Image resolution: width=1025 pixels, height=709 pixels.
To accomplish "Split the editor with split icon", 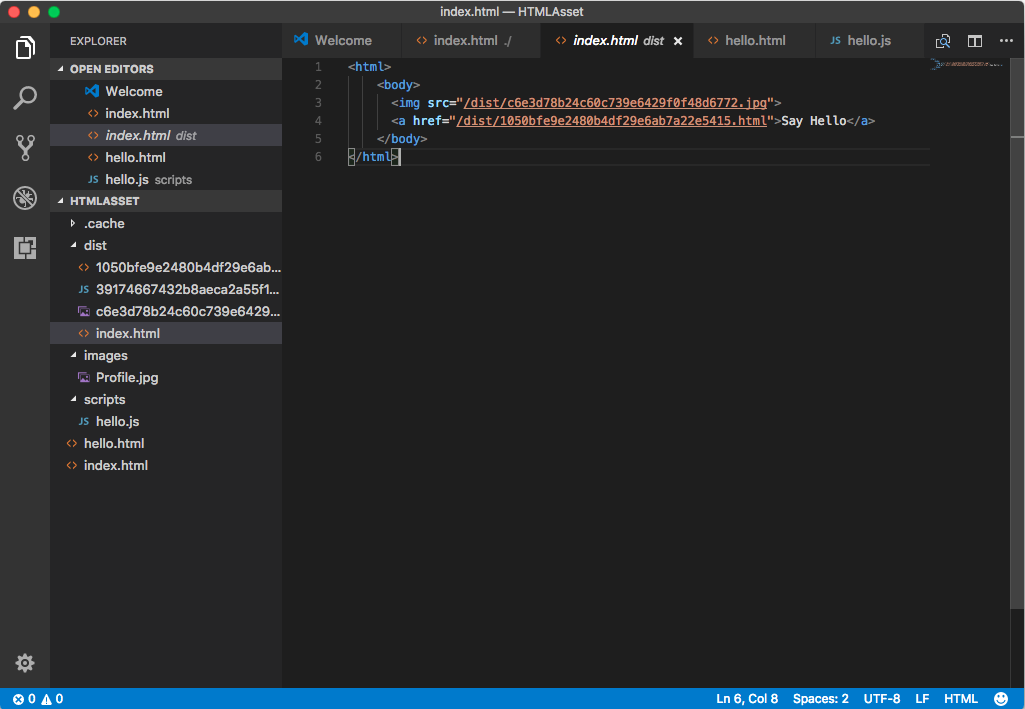I will [975, 41].
